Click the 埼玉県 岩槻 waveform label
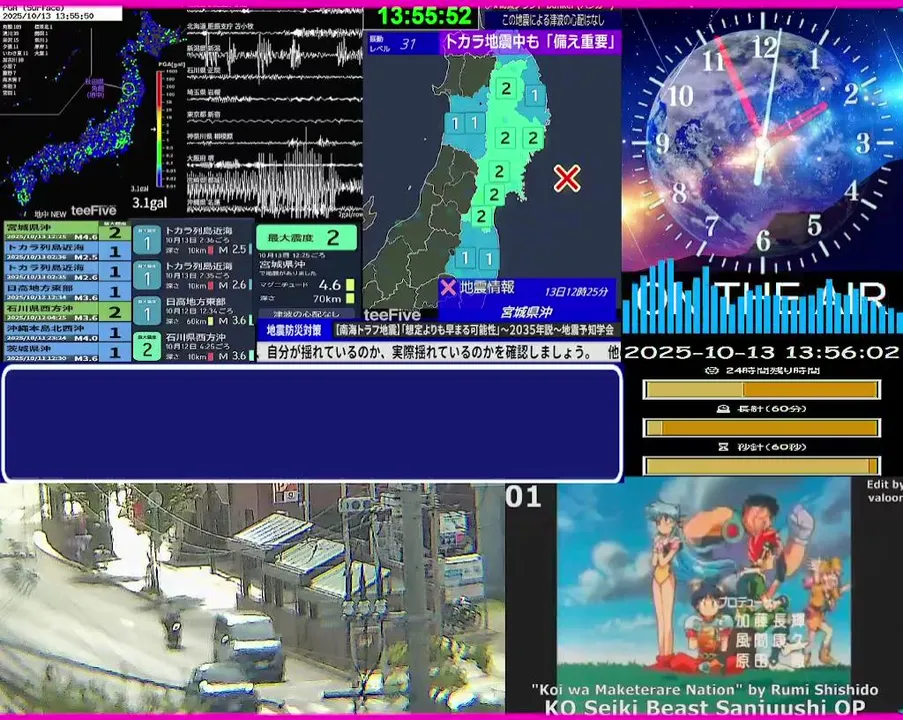 (204, 92)
